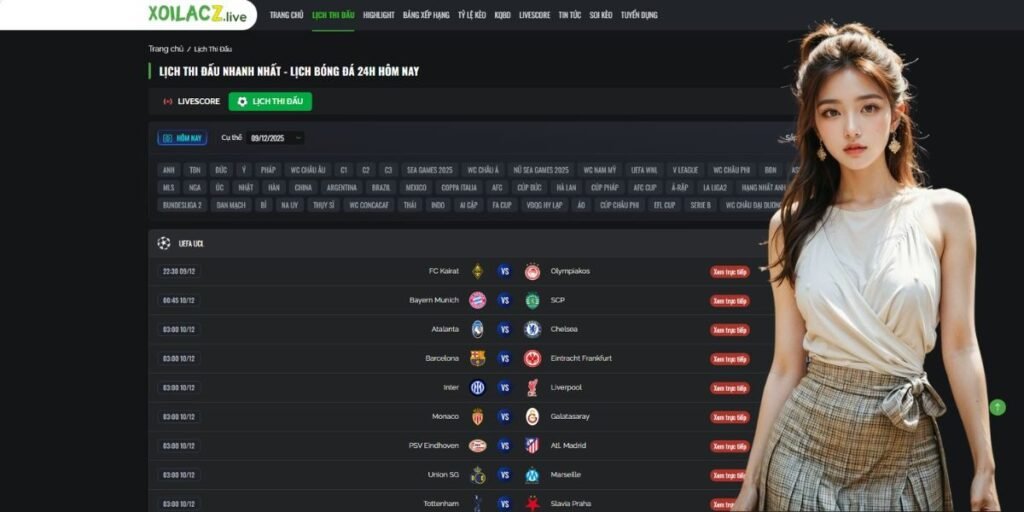The height and width of the screenshot is (512, 1024).
Task: Open the 09/12/2025 date dropdown
Action: (x=277, y=138)
